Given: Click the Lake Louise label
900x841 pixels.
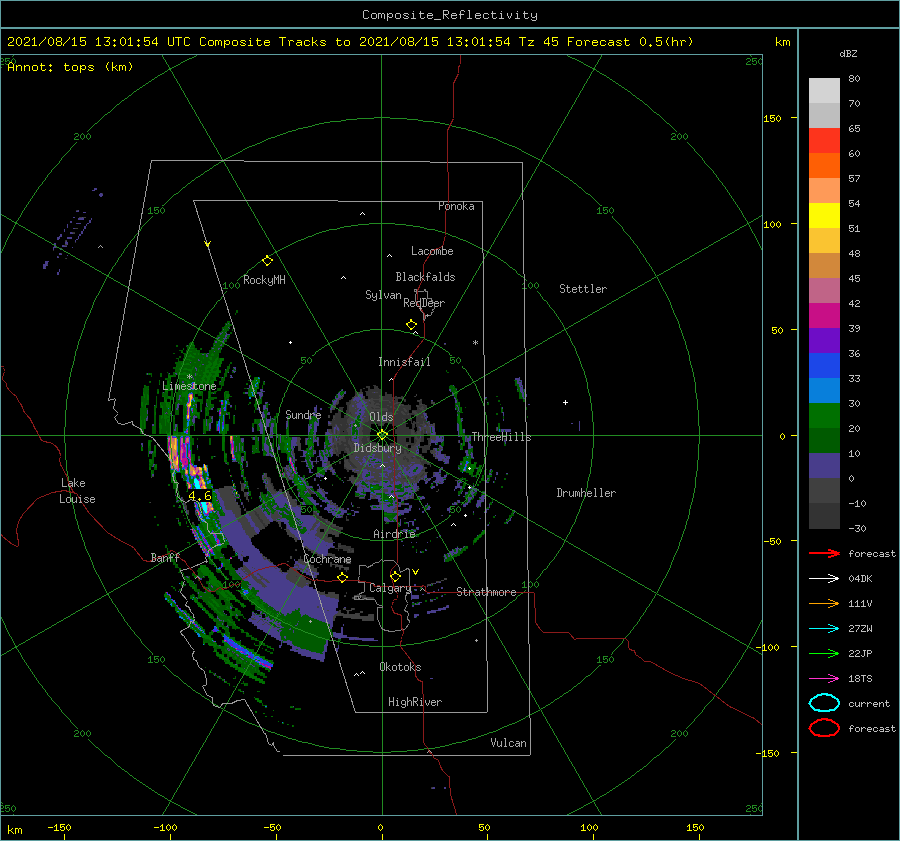Looking at the screenshot, I should 77,491.
